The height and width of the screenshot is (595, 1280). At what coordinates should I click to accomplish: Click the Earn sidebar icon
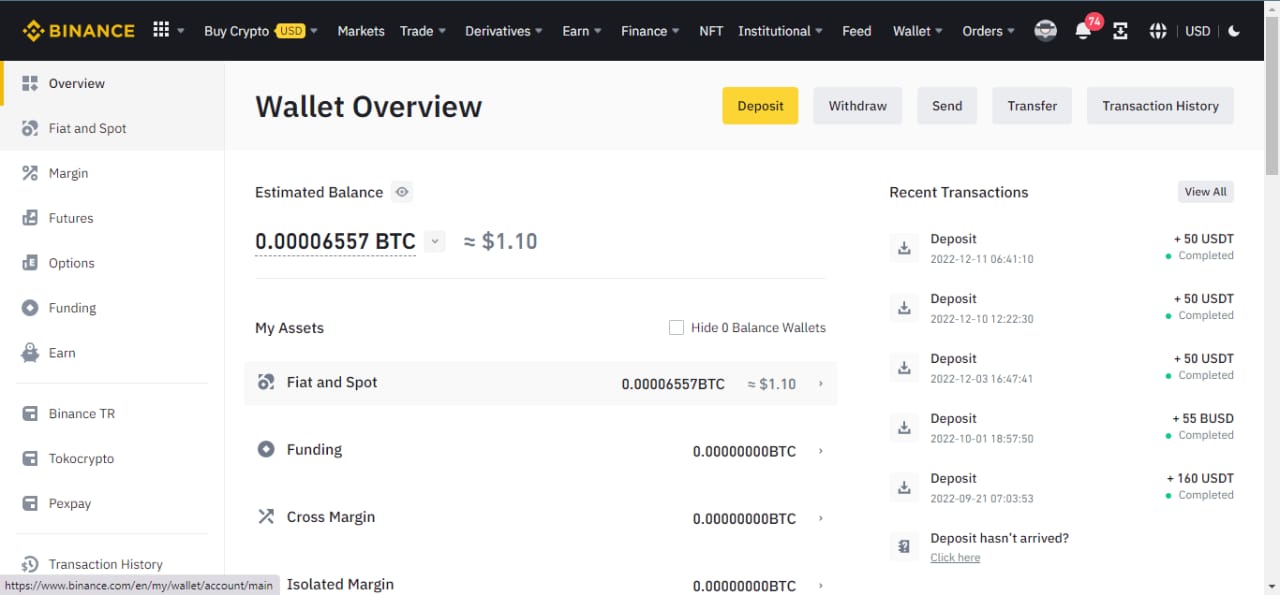tap(30, 353)
